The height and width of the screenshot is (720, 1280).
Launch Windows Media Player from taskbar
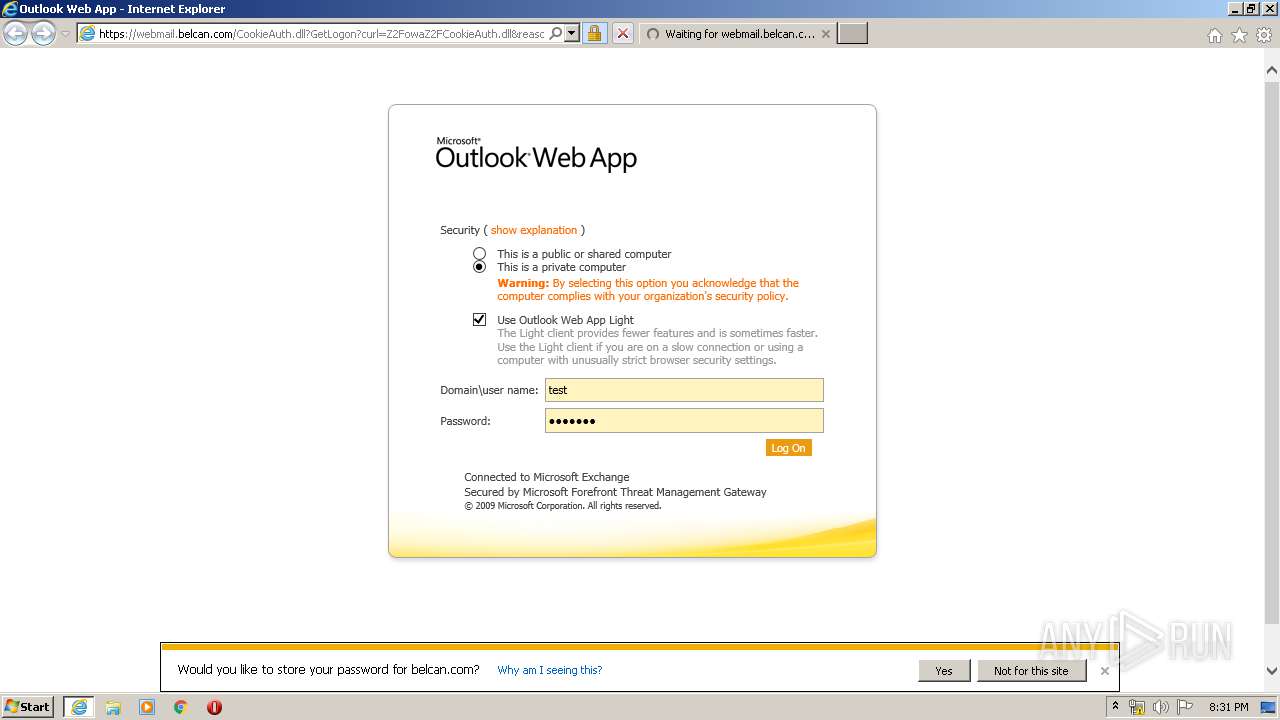pos(147,707)
